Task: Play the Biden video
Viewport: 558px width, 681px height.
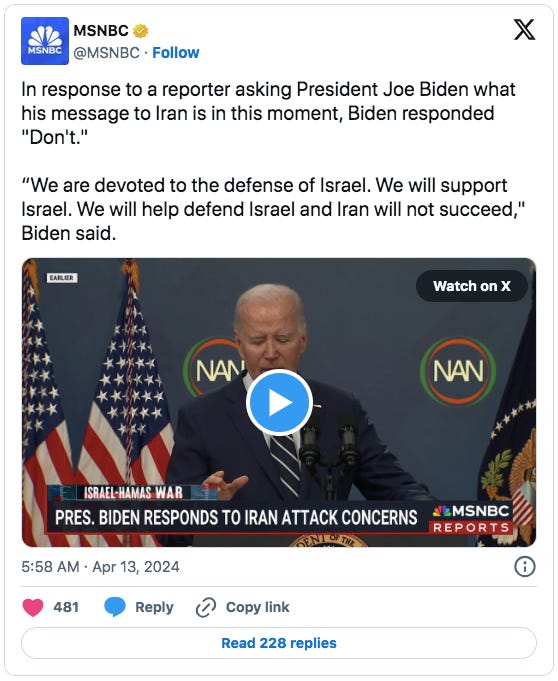Action: click(x=279, y=403)
